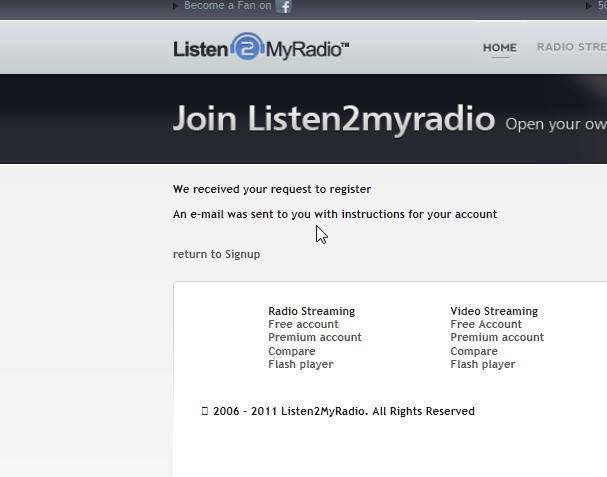Open Flash player under Radio Streaming
This screenshot has height=477, width=607.
(x=300, y=364)
